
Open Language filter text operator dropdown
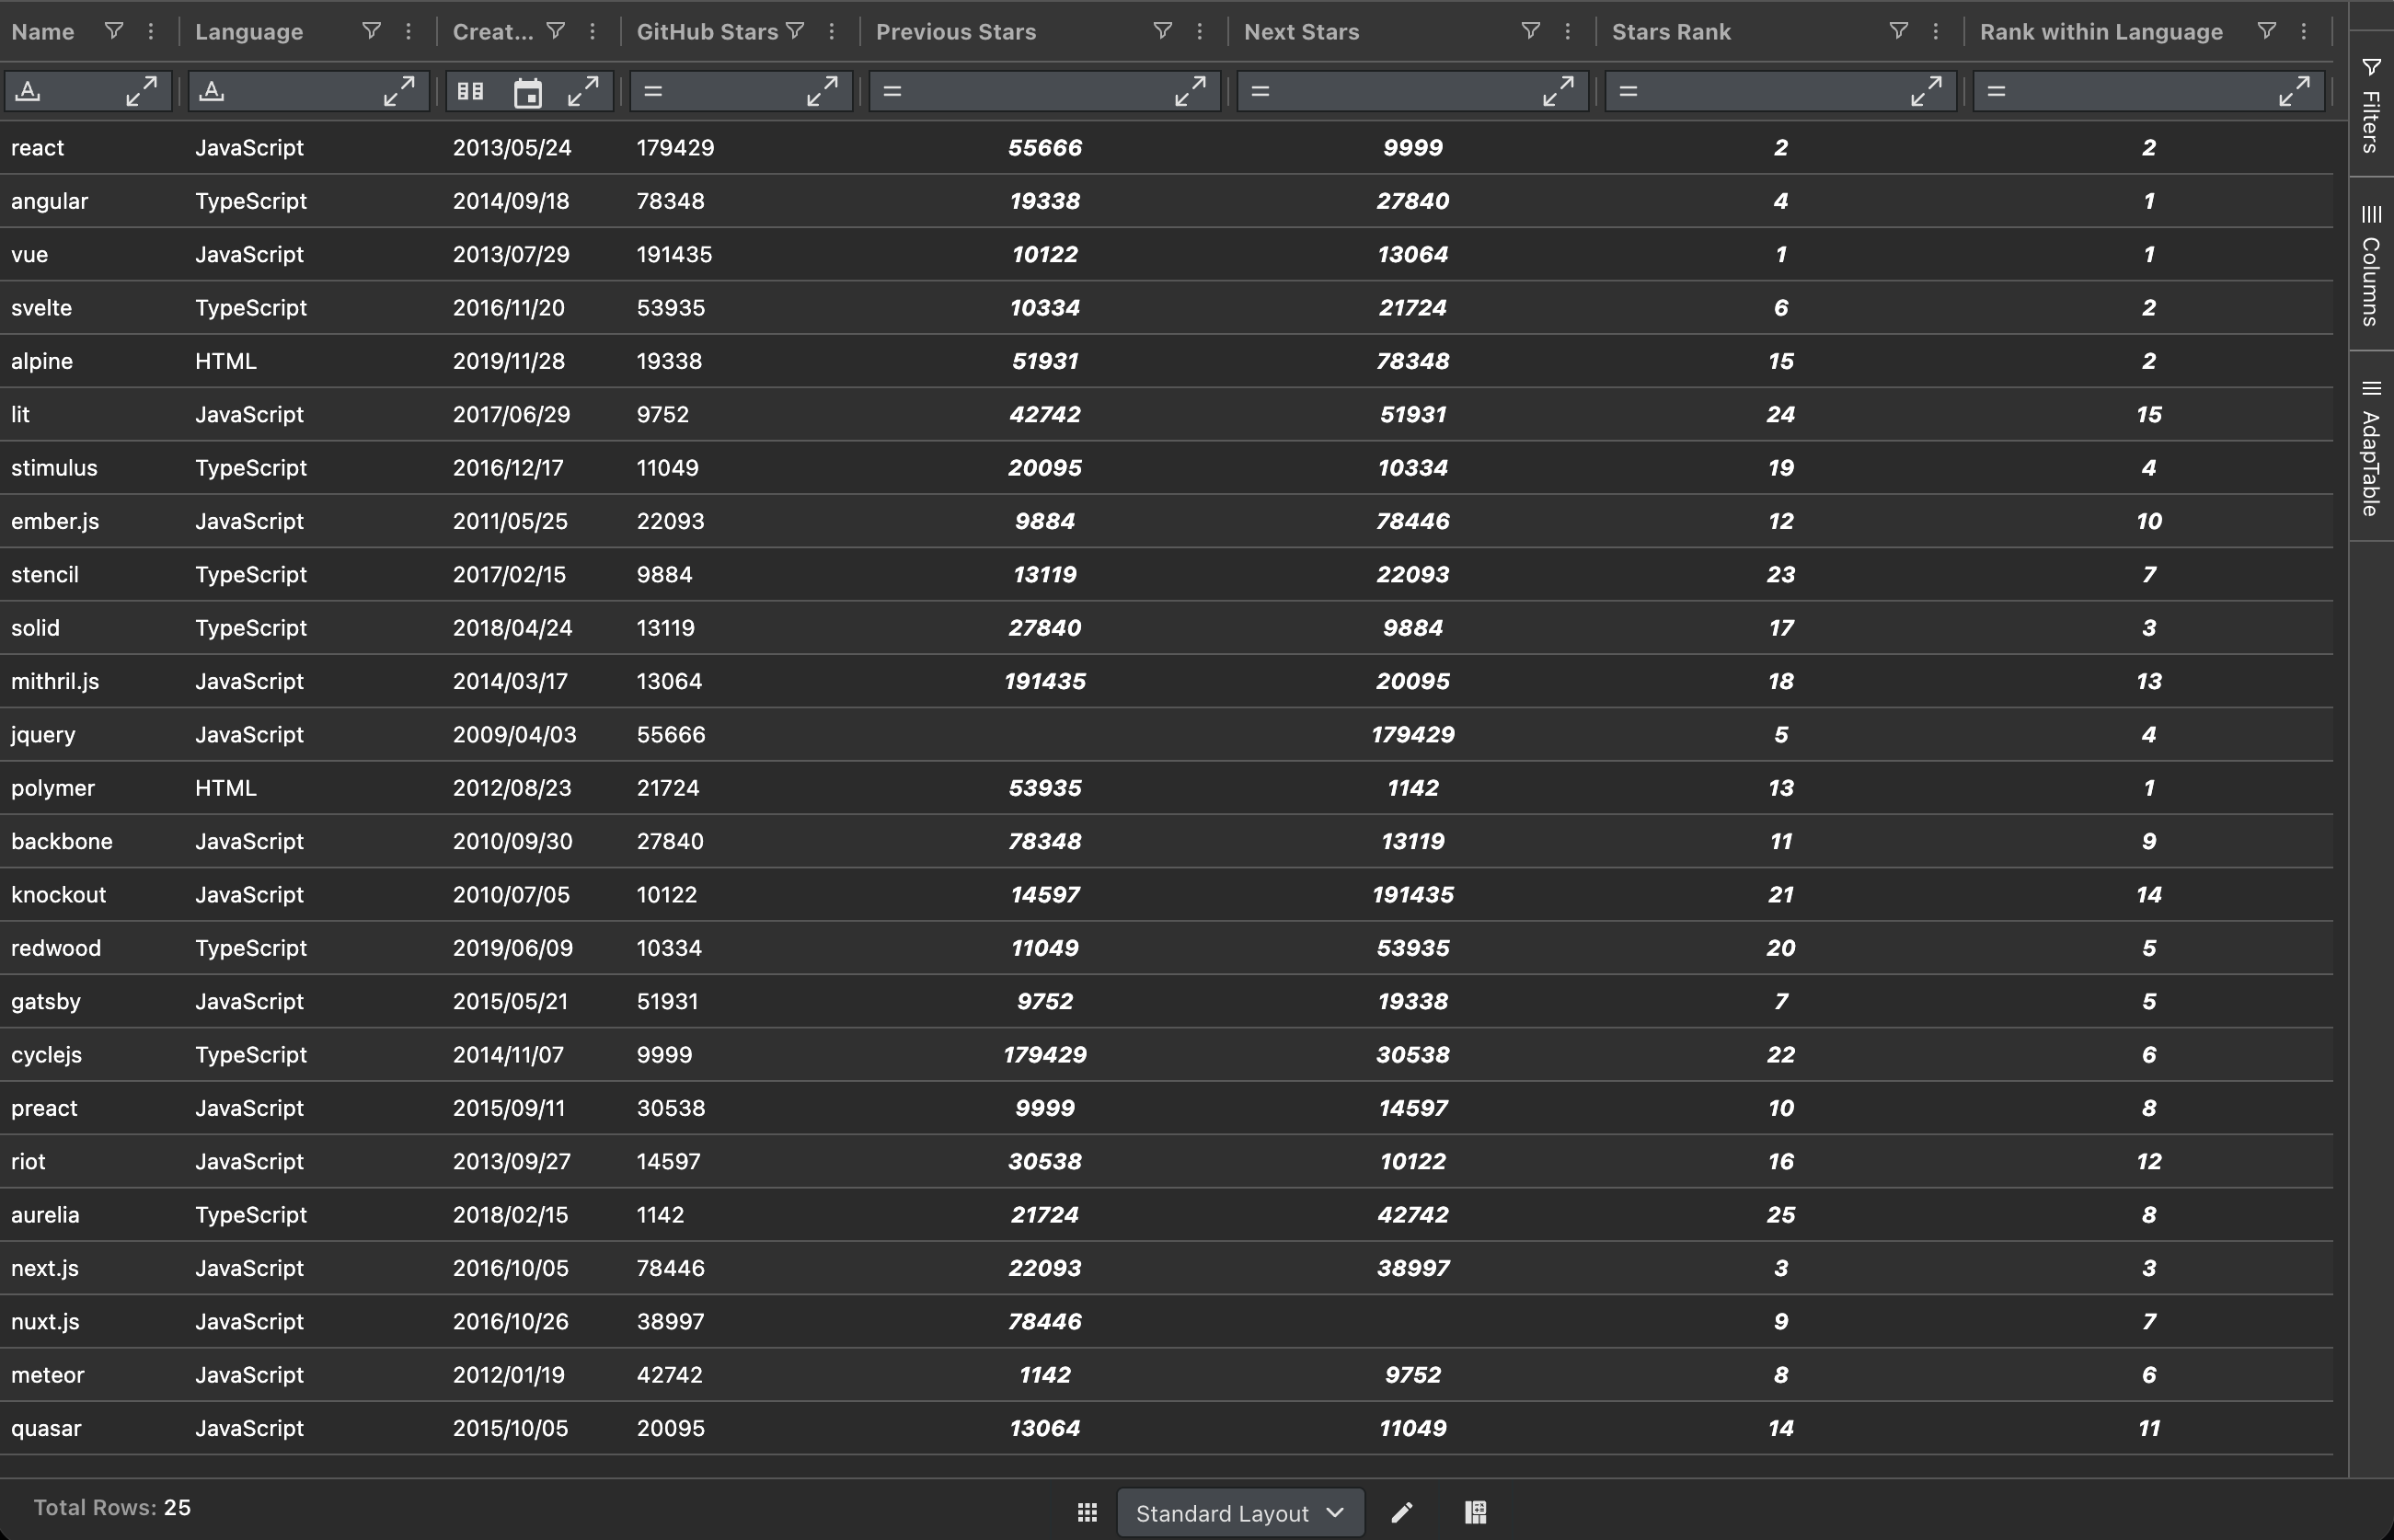[211, 91]
